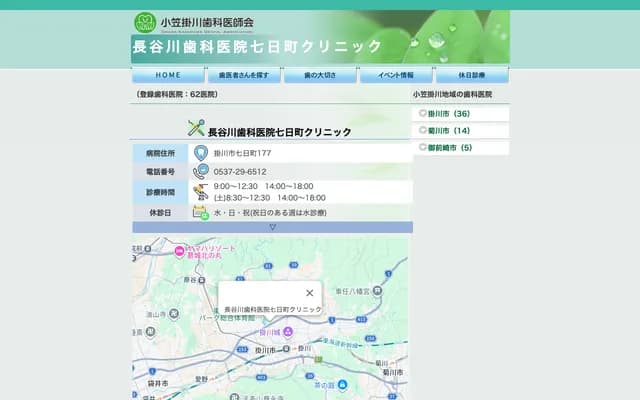Click the Saturday hours (土)8:30〜12:30 line
The height and width of the screenshot is (400, 640).
[269, 198]
